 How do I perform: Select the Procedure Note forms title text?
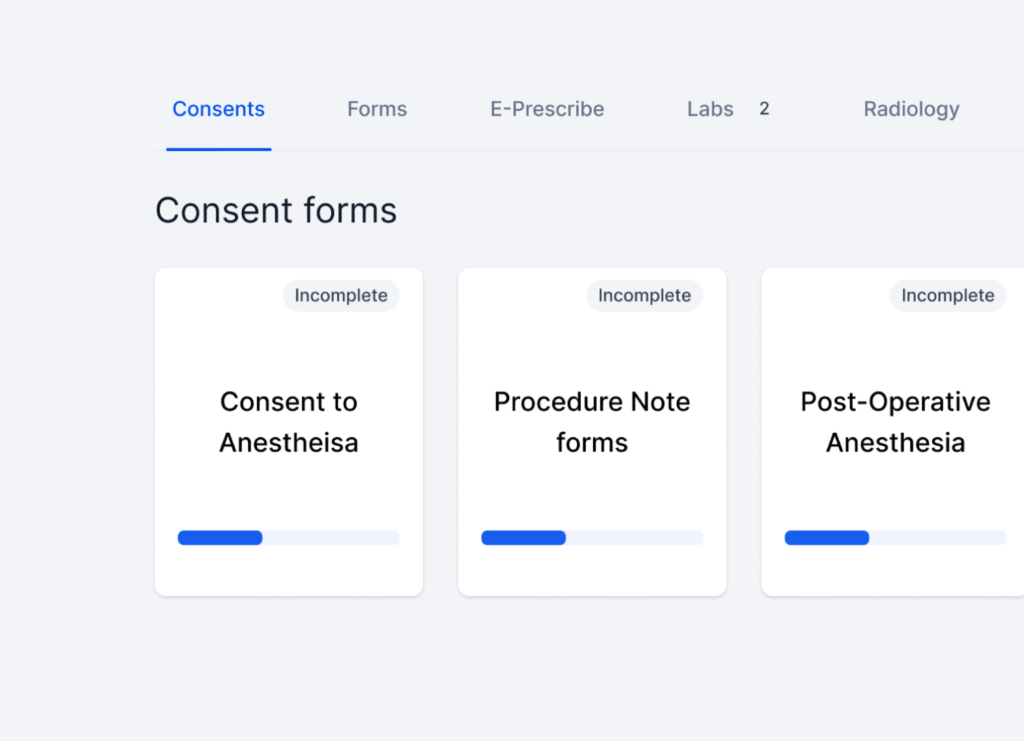click(x=591, y=421)
